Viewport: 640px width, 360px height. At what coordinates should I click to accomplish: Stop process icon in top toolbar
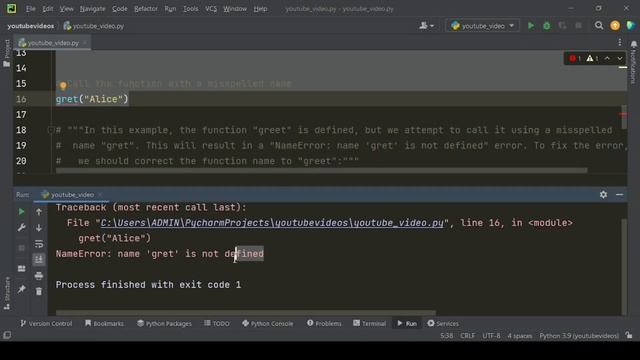click(578, 26)
